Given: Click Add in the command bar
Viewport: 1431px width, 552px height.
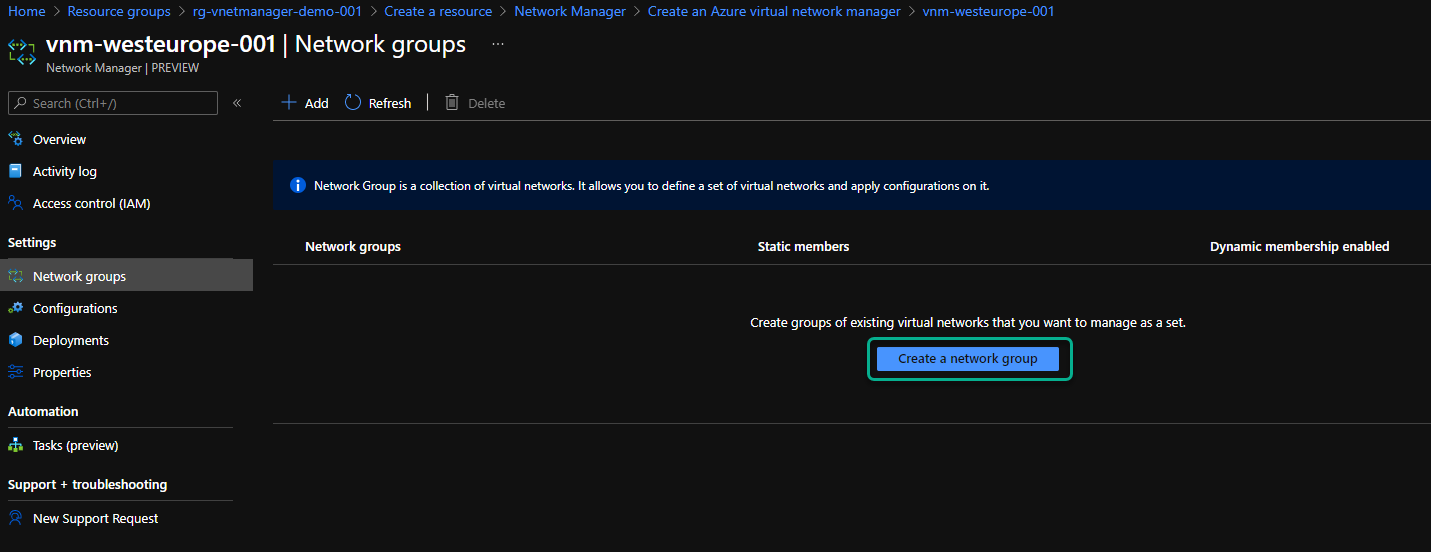Looking at the screenshot, I should point(305,103).
